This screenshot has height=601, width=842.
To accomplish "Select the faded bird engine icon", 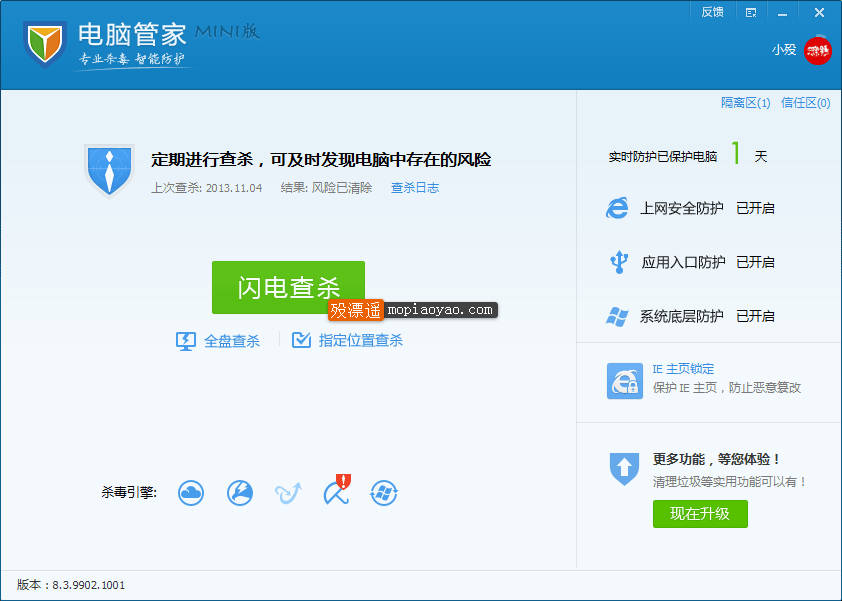I will [x=288, y=493].
